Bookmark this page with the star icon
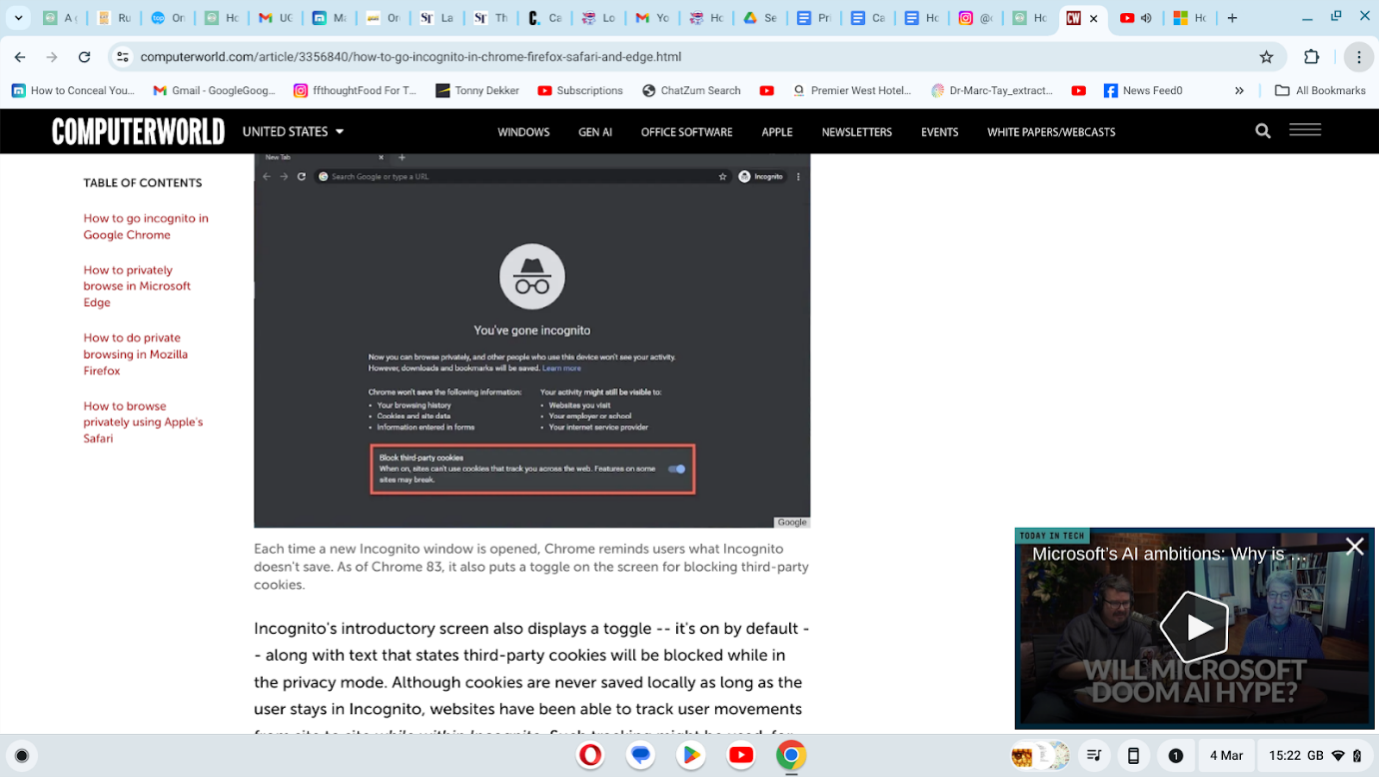1379x777 pixels. click(1267, 57)
